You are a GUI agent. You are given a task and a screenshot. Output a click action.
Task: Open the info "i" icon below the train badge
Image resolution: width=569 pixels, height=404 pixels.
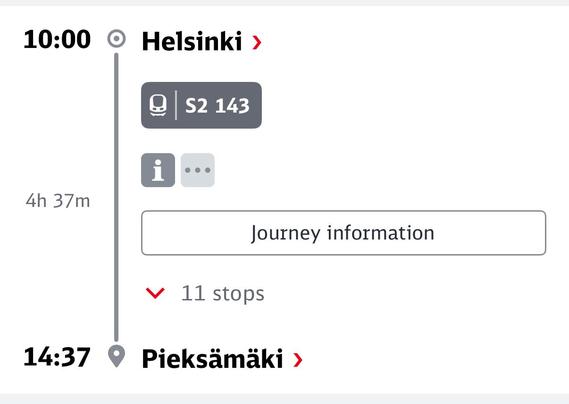158,170
